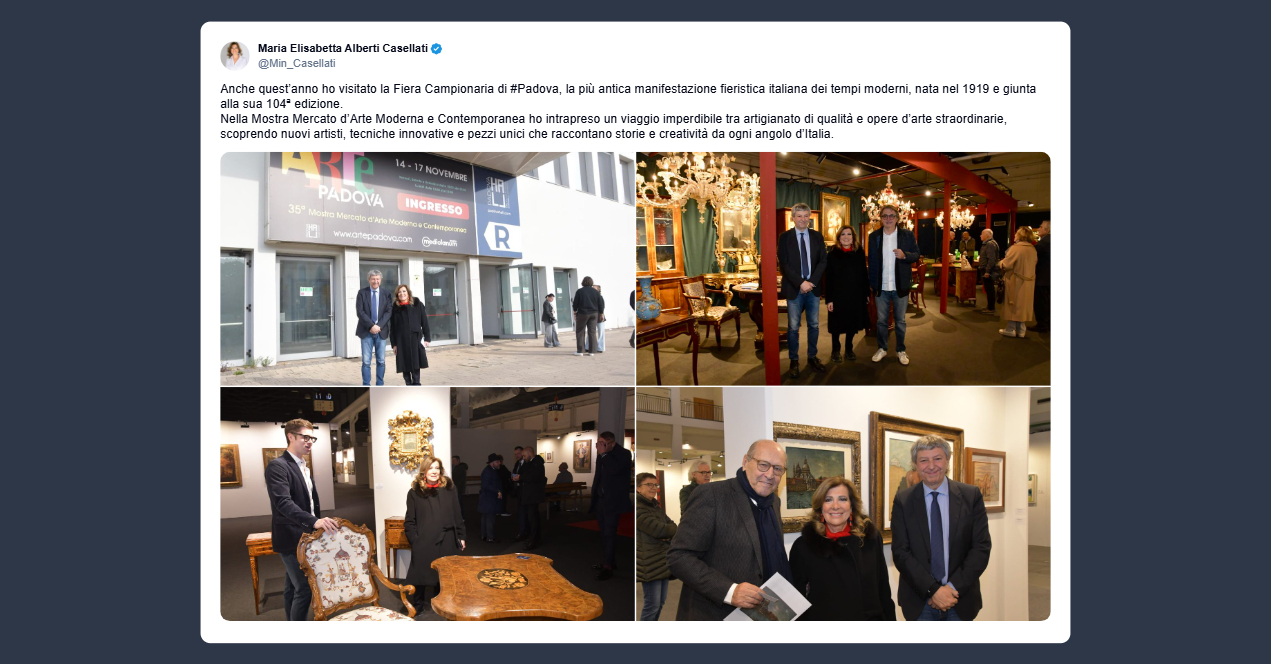Image resolution: width=1271 pixels, height=664 pixels.
Task: Click the tweet text about Fiera Campionaria
Action: [628, 111]
